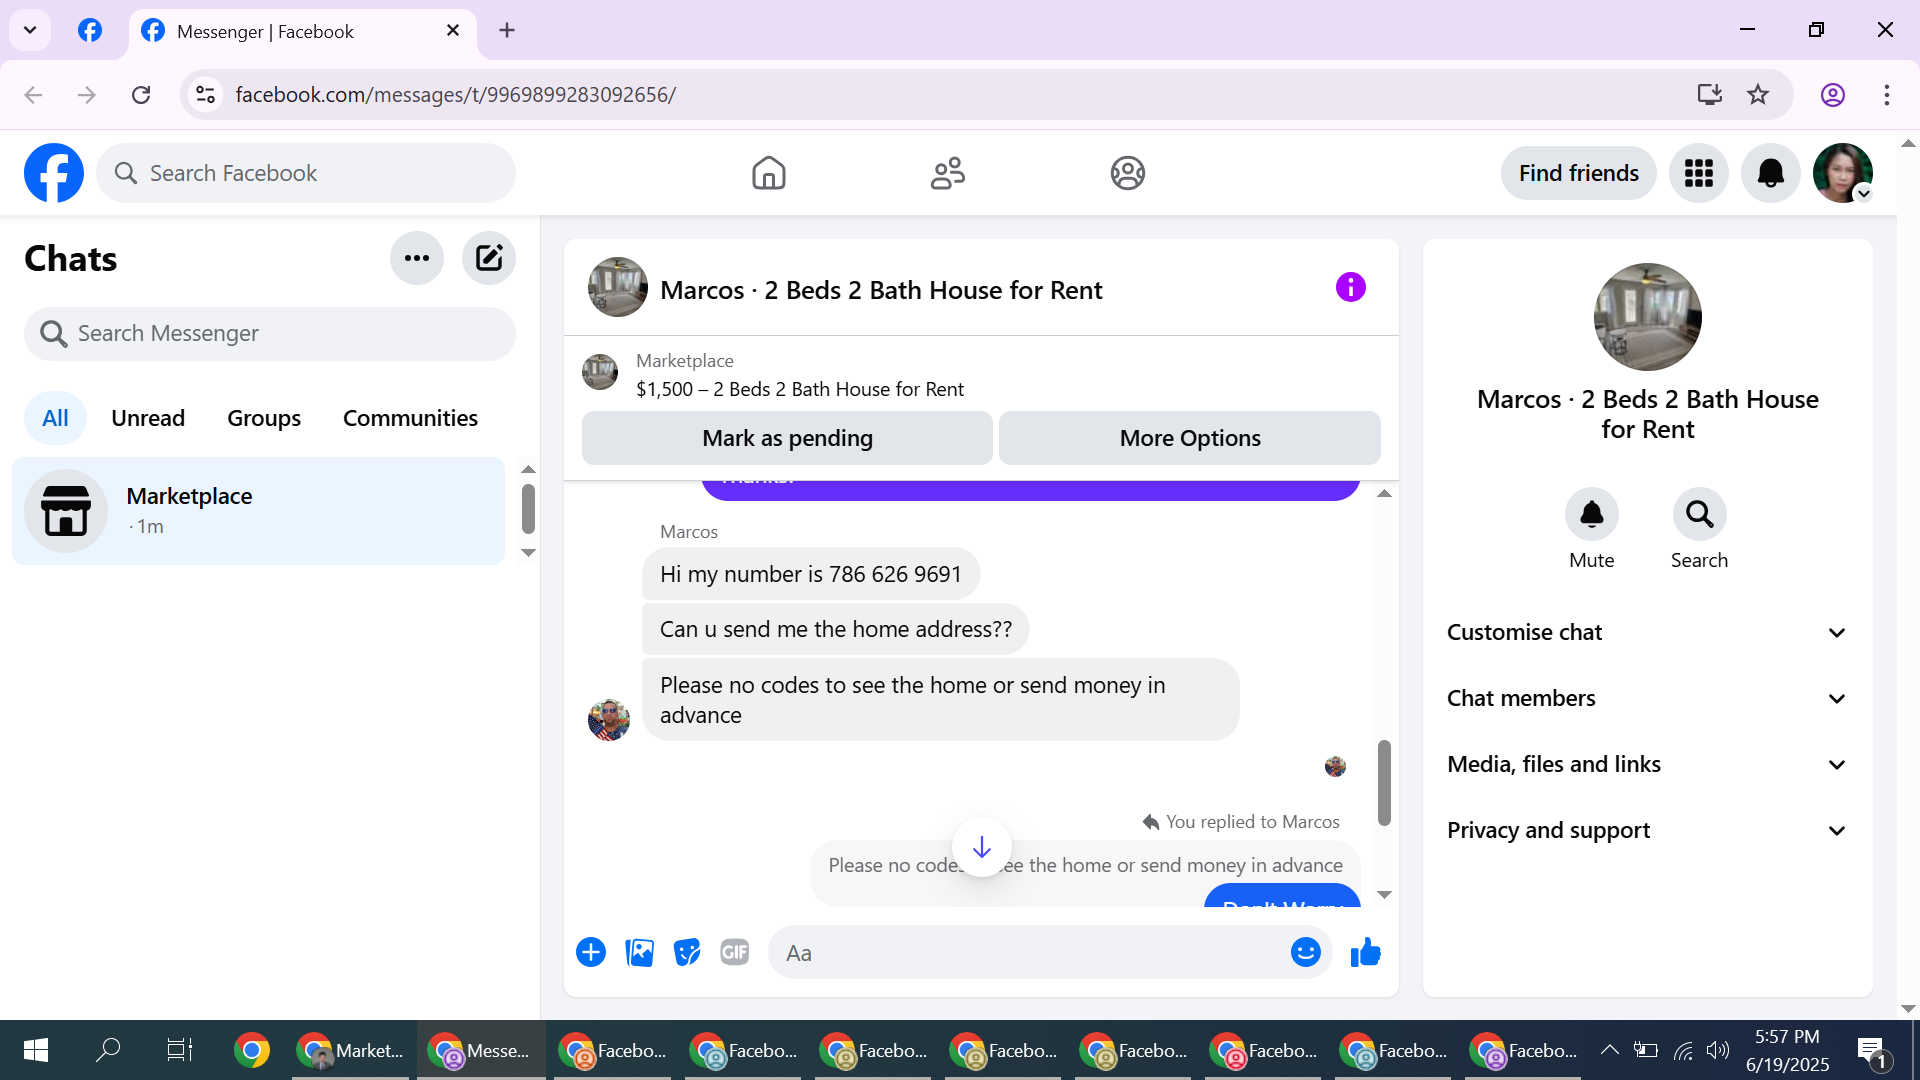Open the Facebook logo home link
1920x1080 pixels.
pos(54,173)
